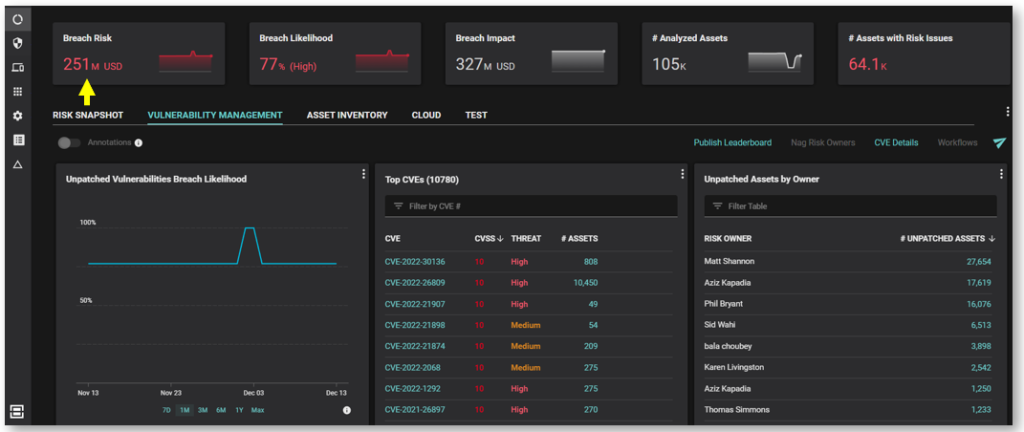The height and width of the screenshot is (432, 1024).
Task: Open the shield security icon in sidebar
Action: [x=18, y=44]
